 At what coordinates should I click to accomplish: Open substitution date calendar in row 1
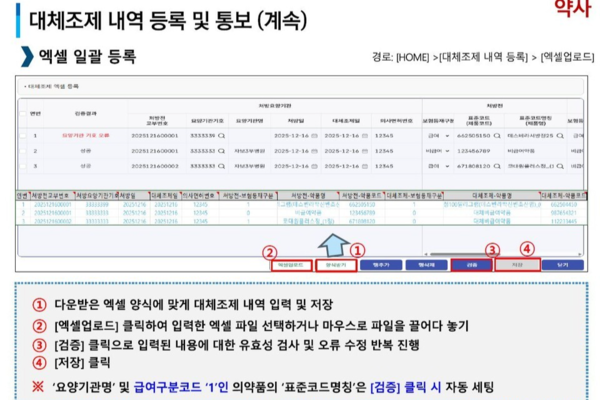point(365,136)
